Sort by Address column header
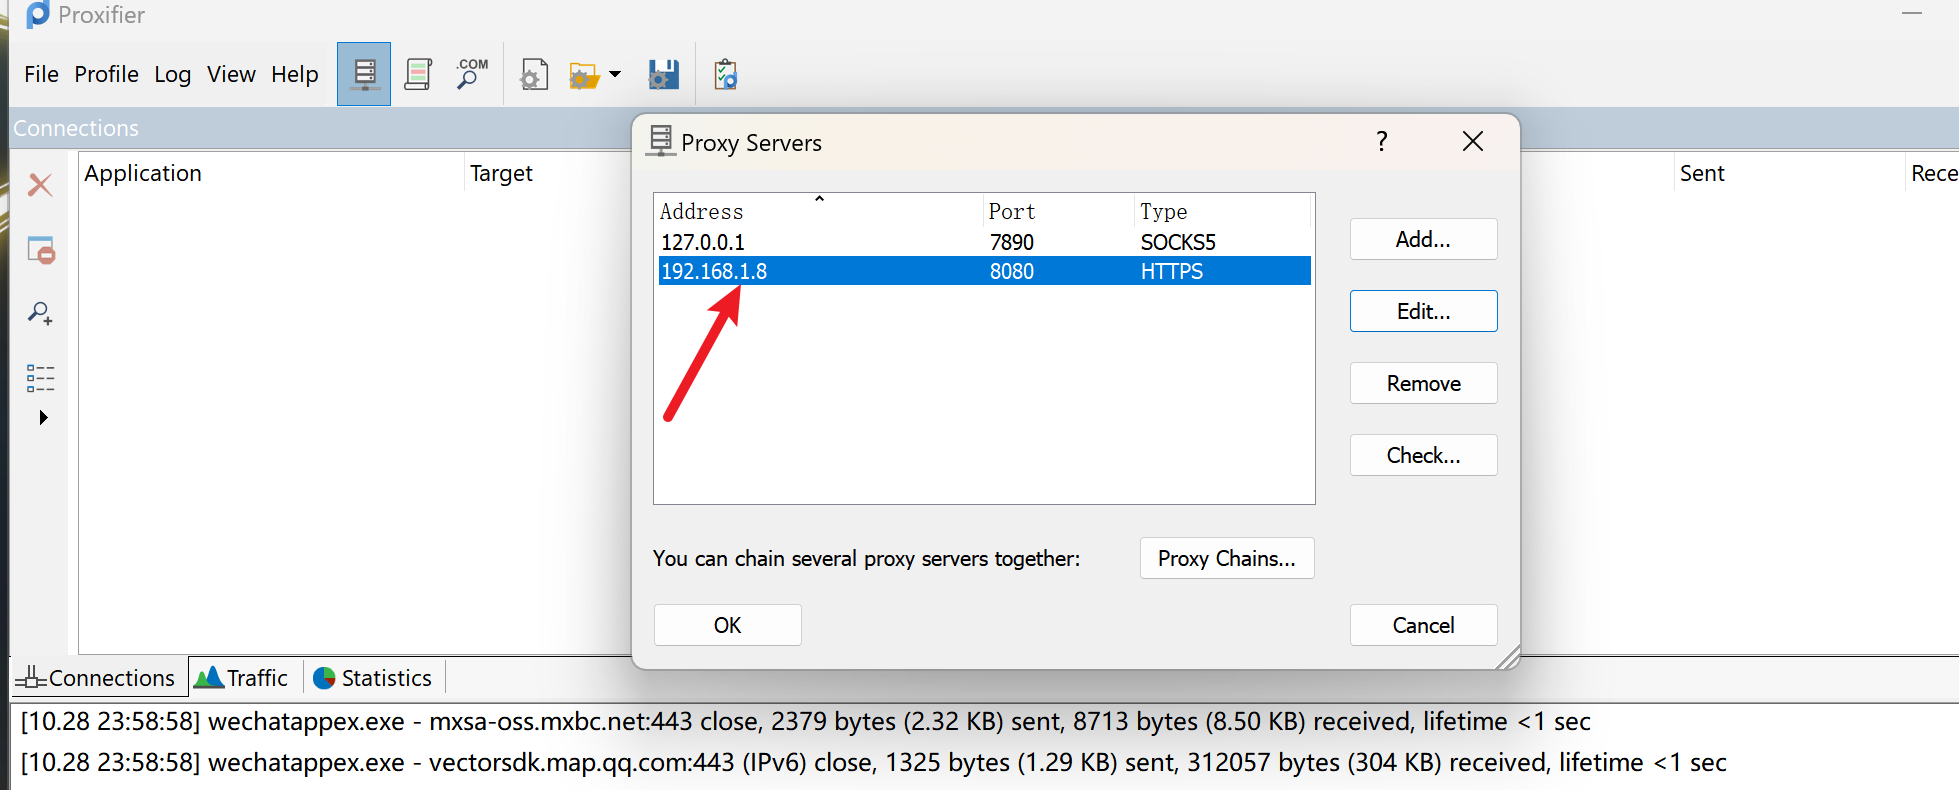 coord(819,211)
